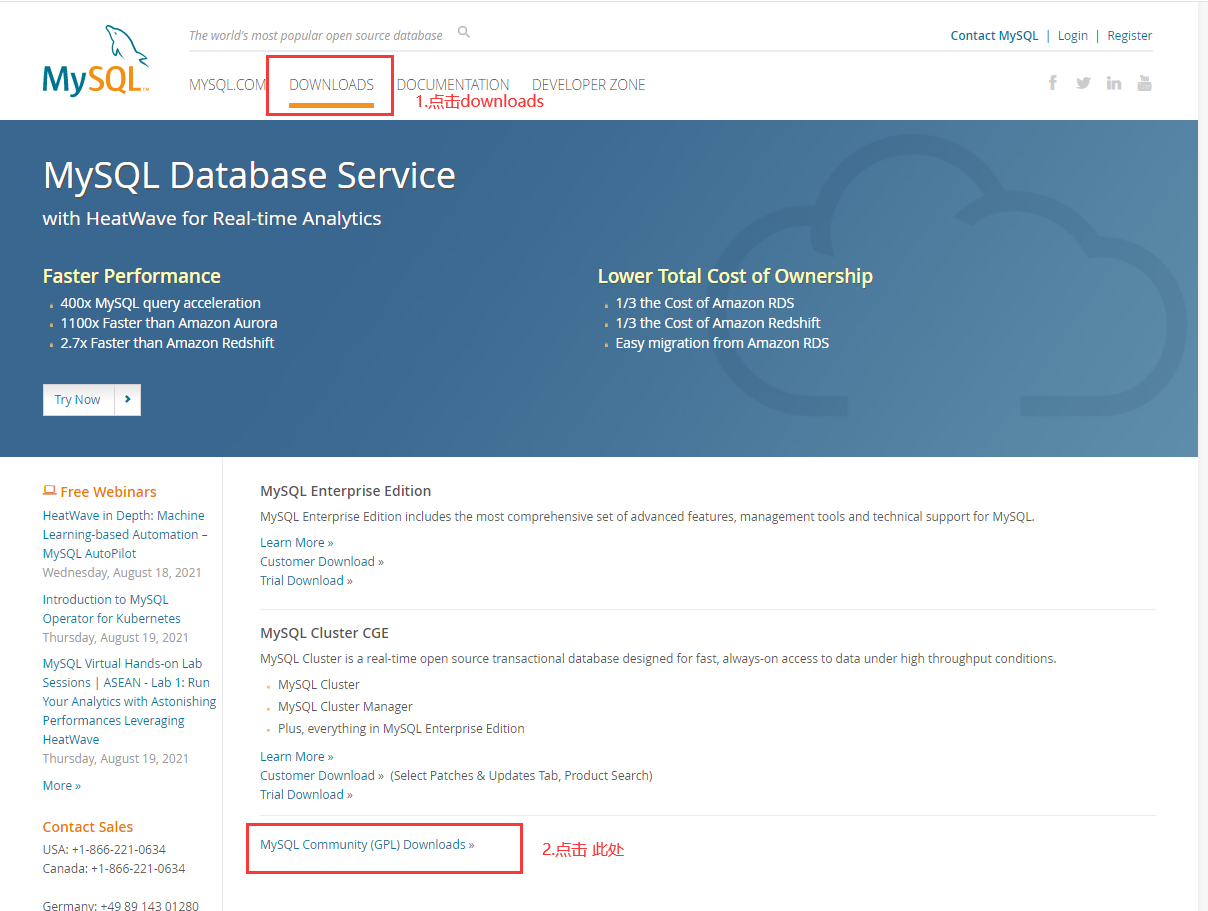This screenshot has width=1208, height=911.
Task: Click the Register link
Action: click(1130, 35)
